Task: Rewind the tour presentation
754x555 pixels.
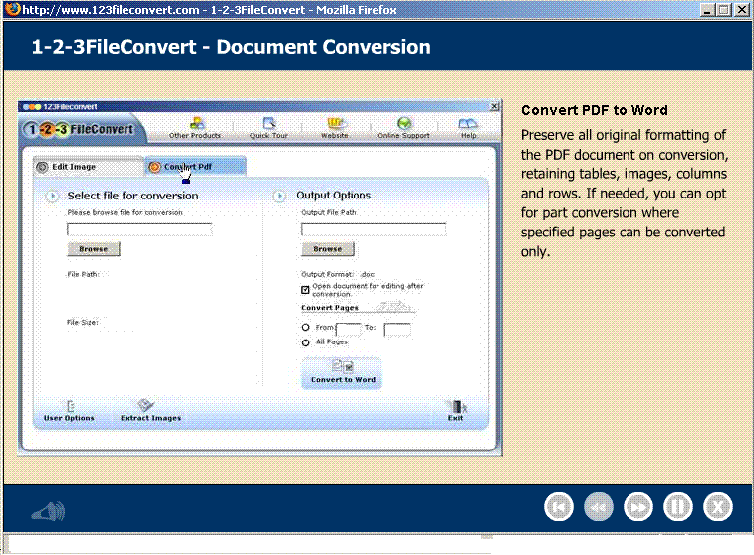Action: [599, 507]
